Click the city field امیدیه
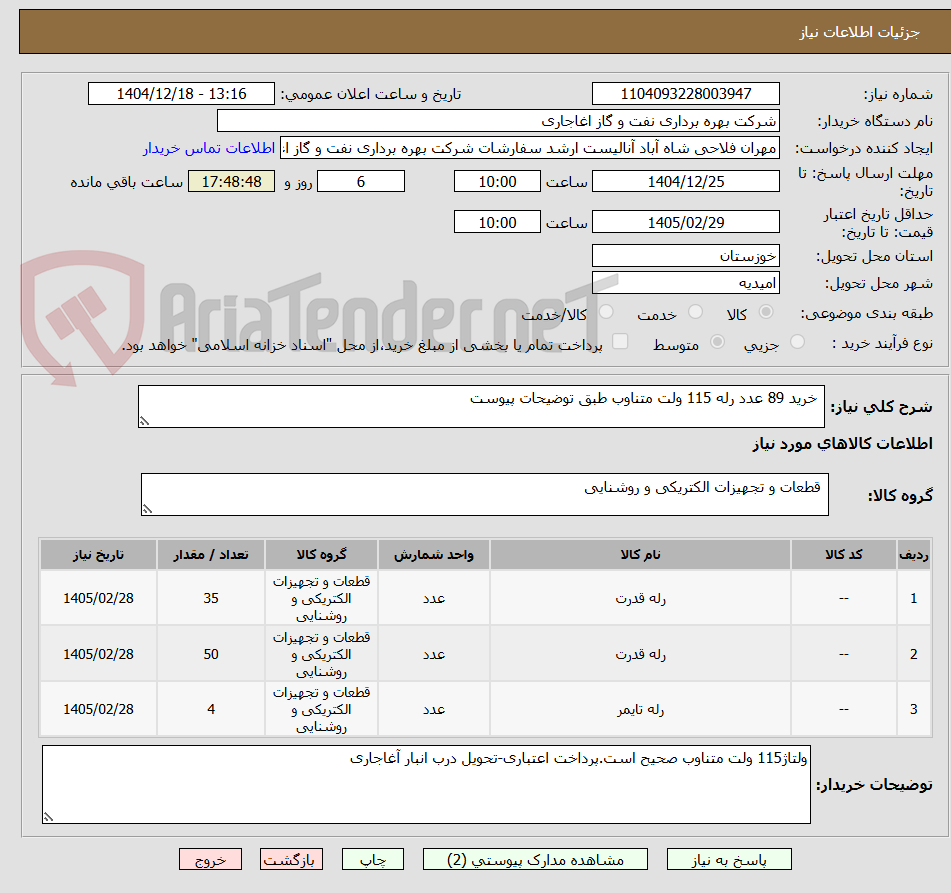 [x=685, y=283]
